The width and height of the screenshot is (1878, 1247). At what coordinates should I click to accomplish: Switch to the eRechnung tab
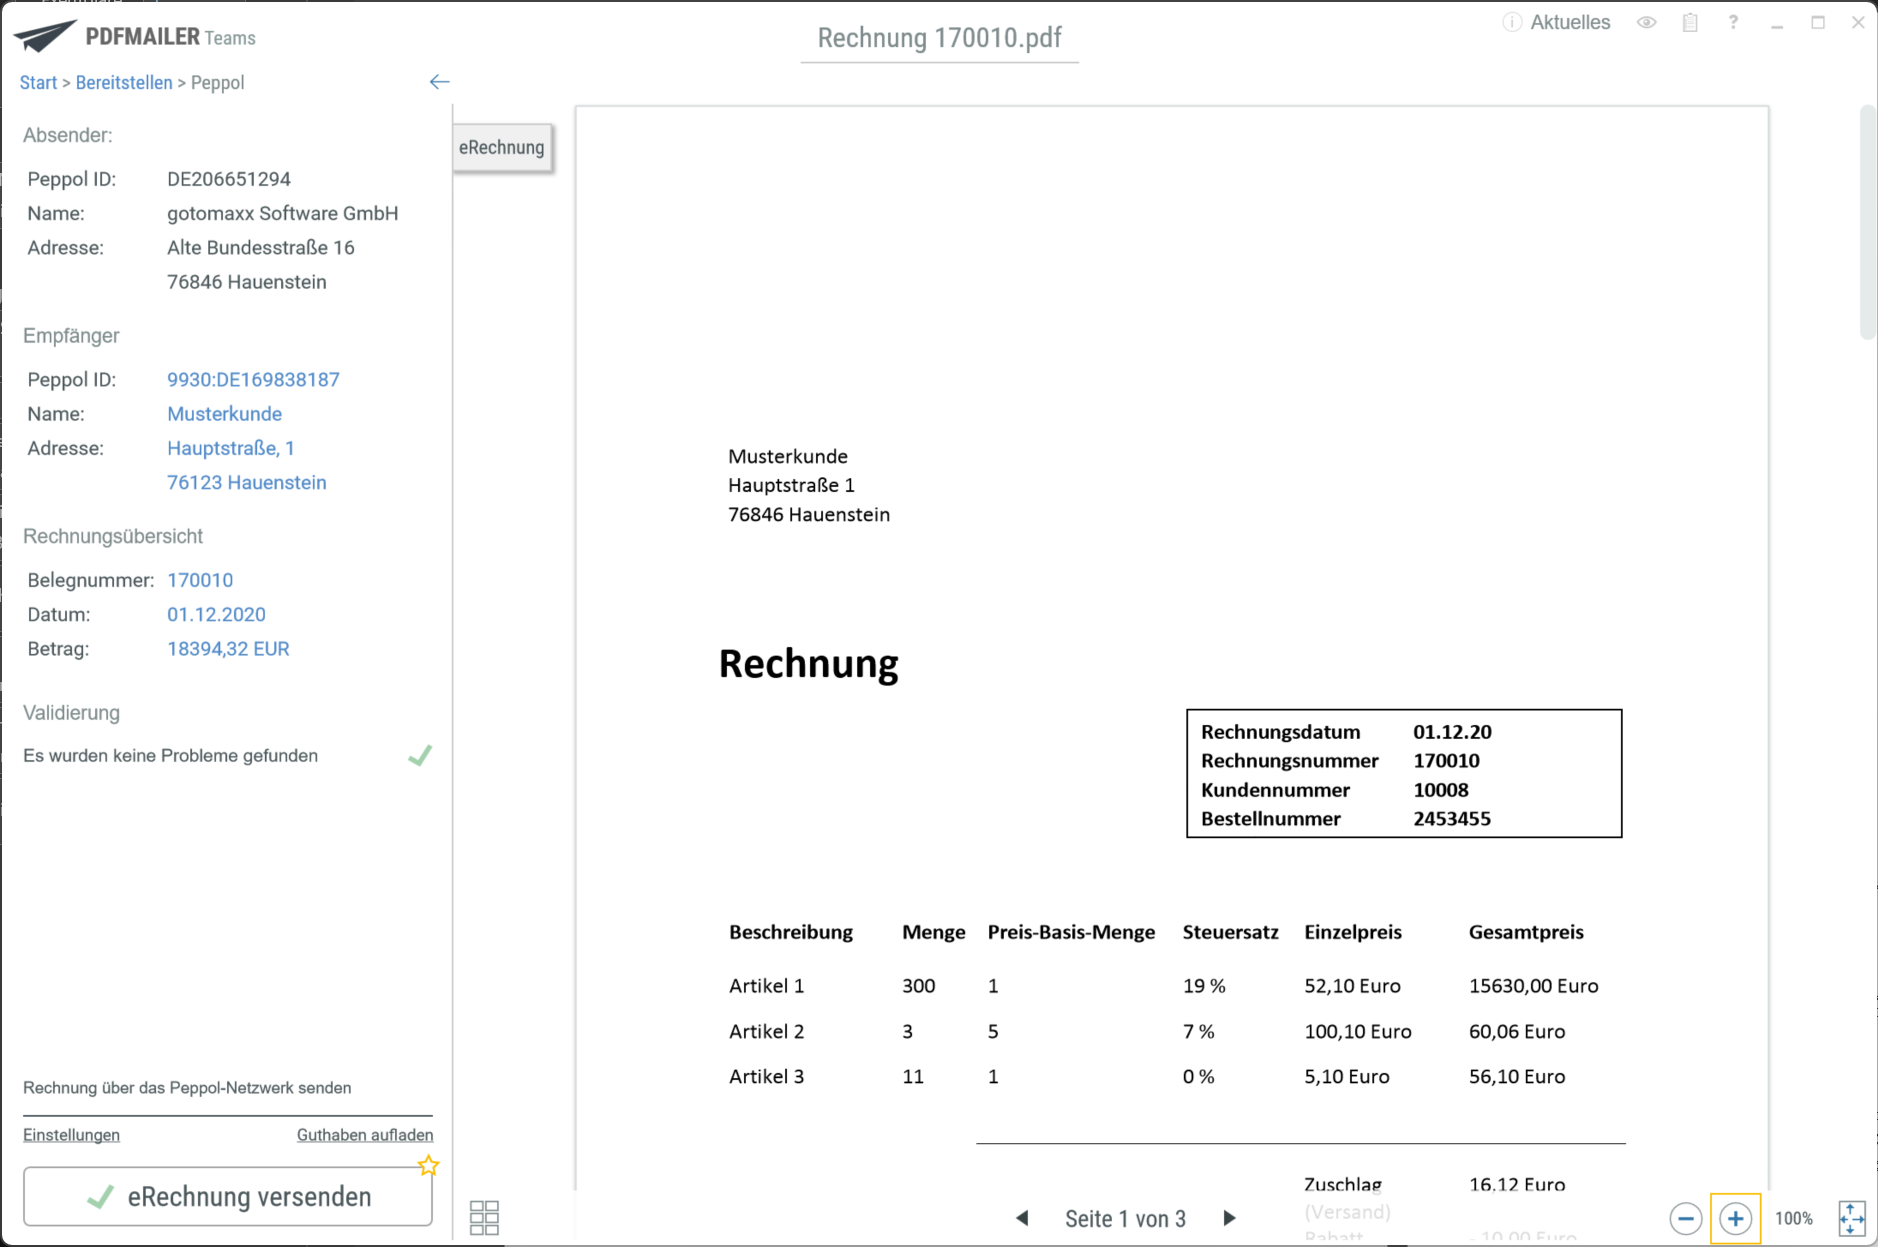(x=502, y=147)
